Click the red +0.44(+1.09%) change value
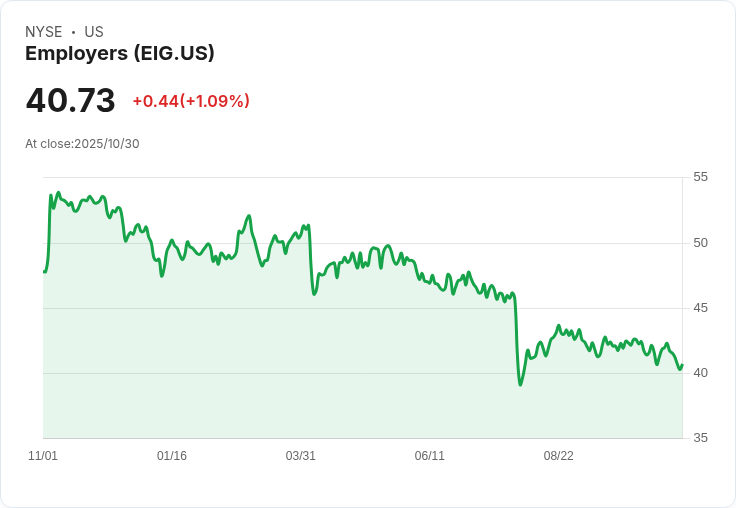Viewport: 736px width, 508px height. [191, 101]
